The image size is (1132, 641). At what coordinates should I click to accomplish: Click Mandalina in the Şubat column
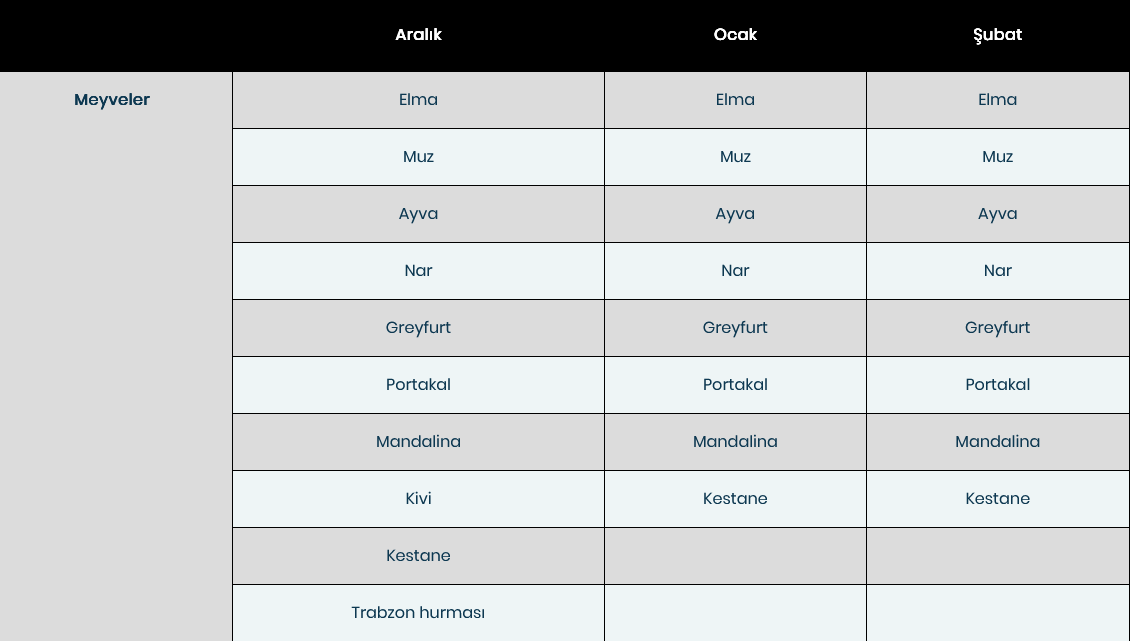(x=997, y=442)
